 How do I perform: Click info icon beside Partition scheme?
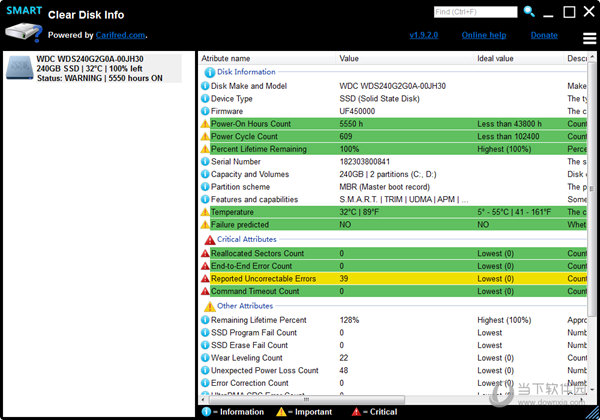tap(205, 187)
